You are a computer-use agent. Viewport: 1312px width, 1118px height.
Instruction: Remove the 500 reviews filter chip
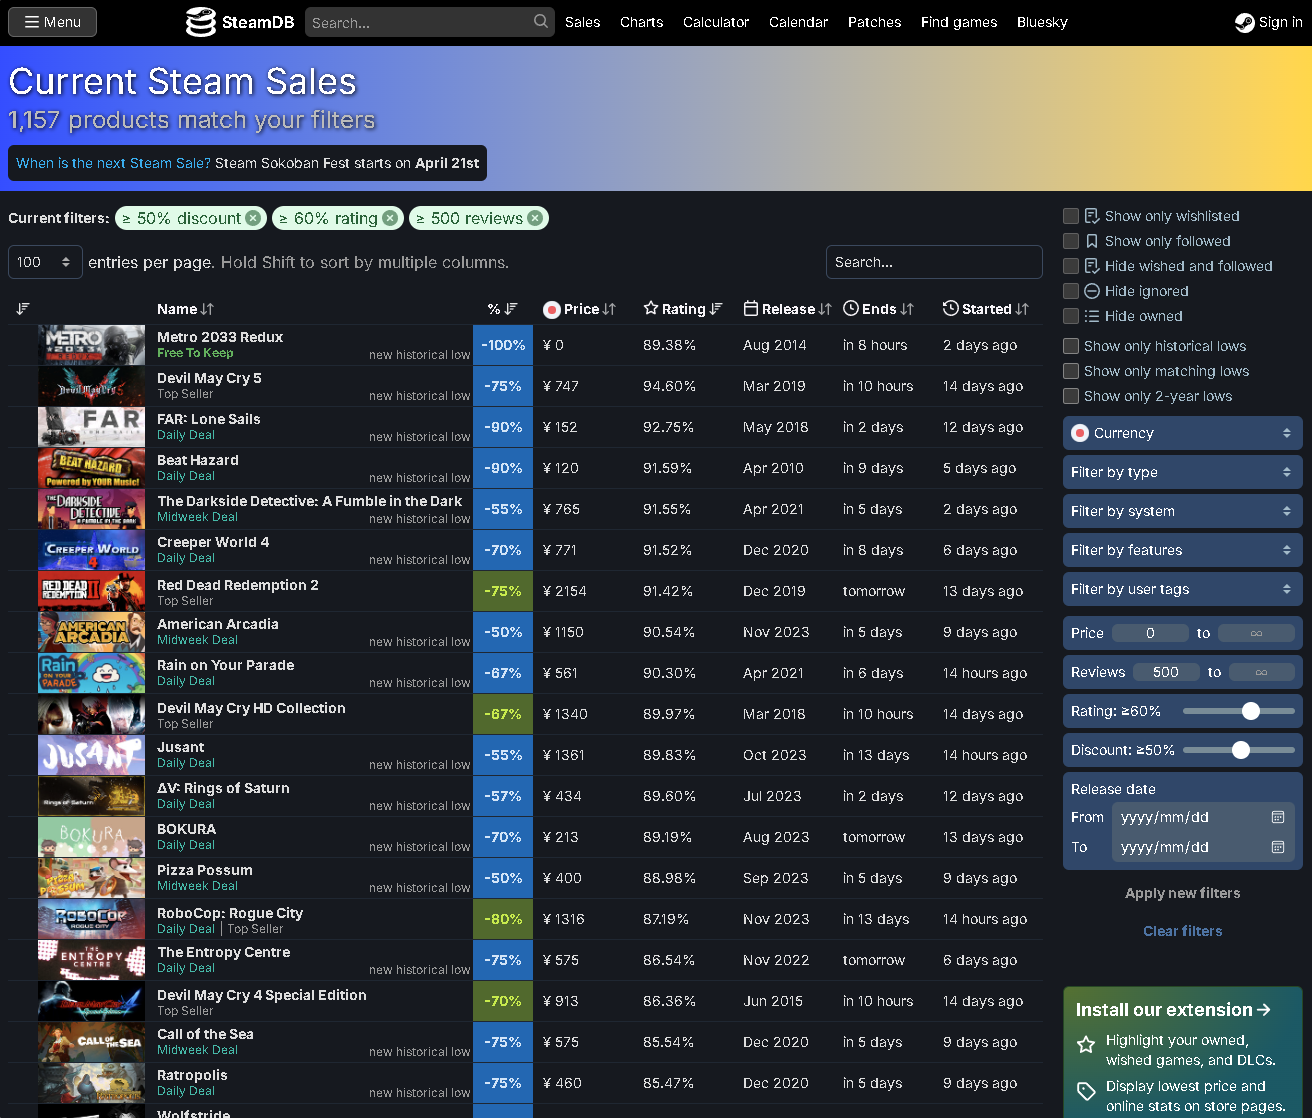(x=535, y=218)
